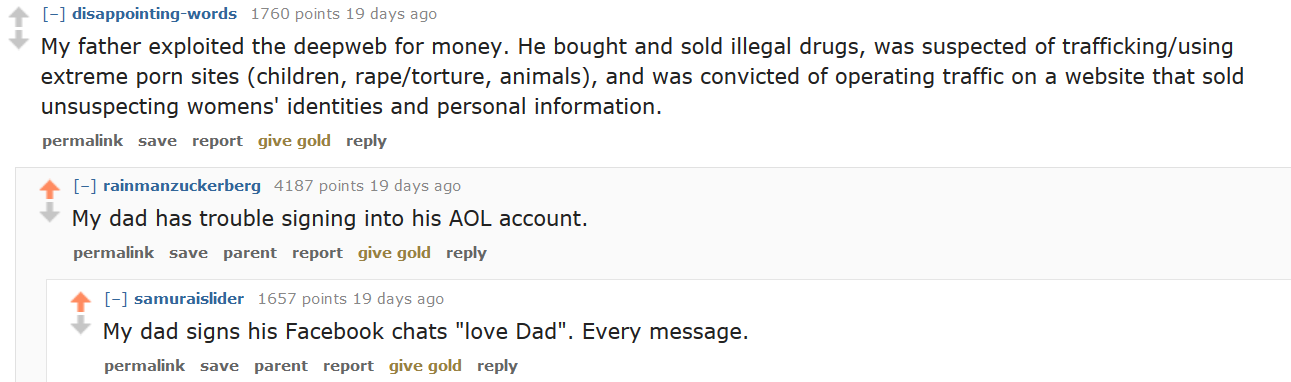Screen dimensions: 1291x382
Task: Report rainmanzuckerberg's comment
Action: [317, 253]
